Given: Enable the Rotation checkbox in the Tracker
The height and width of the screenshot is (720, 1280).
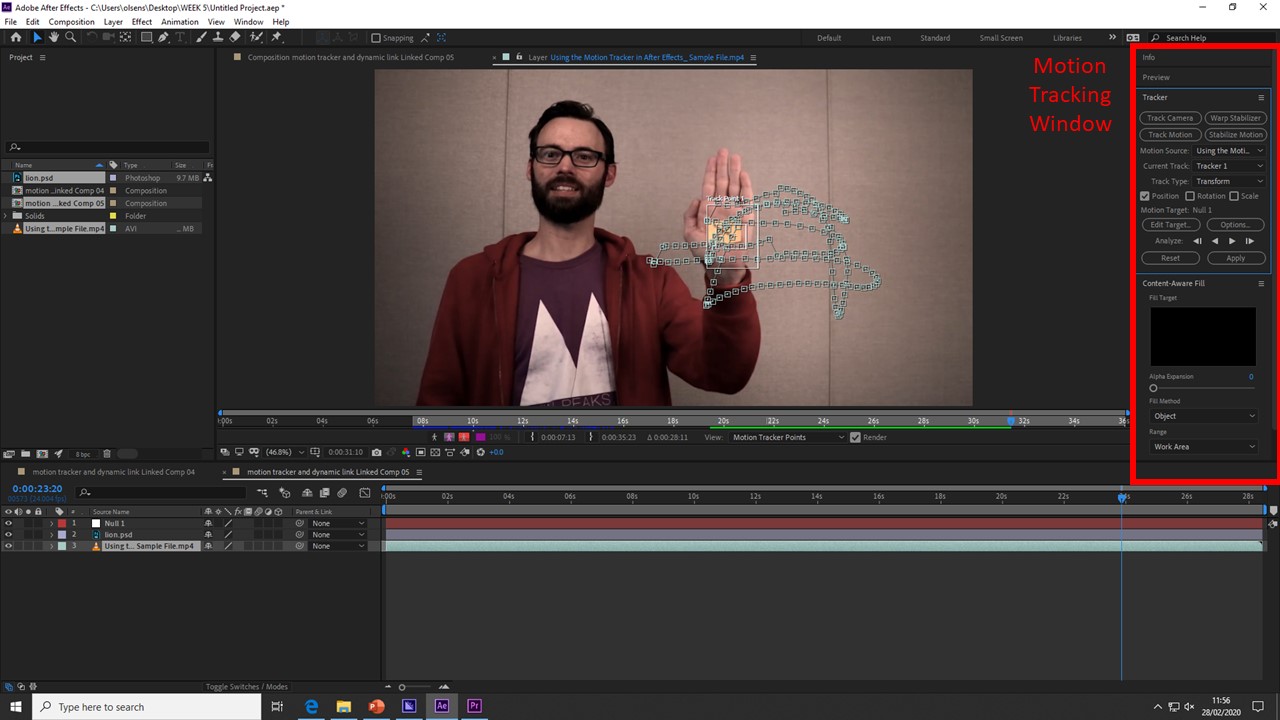Looking at the screenshot, I should click(1190, 196).
